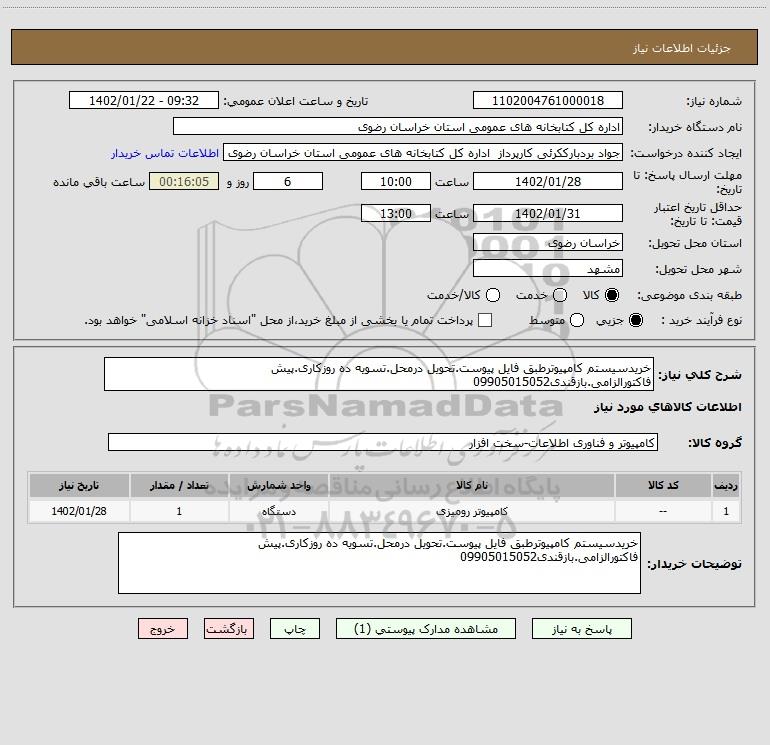Click the row number cell 1 in ردیف column
Screen dimensions: 770x745
(726, 511)
